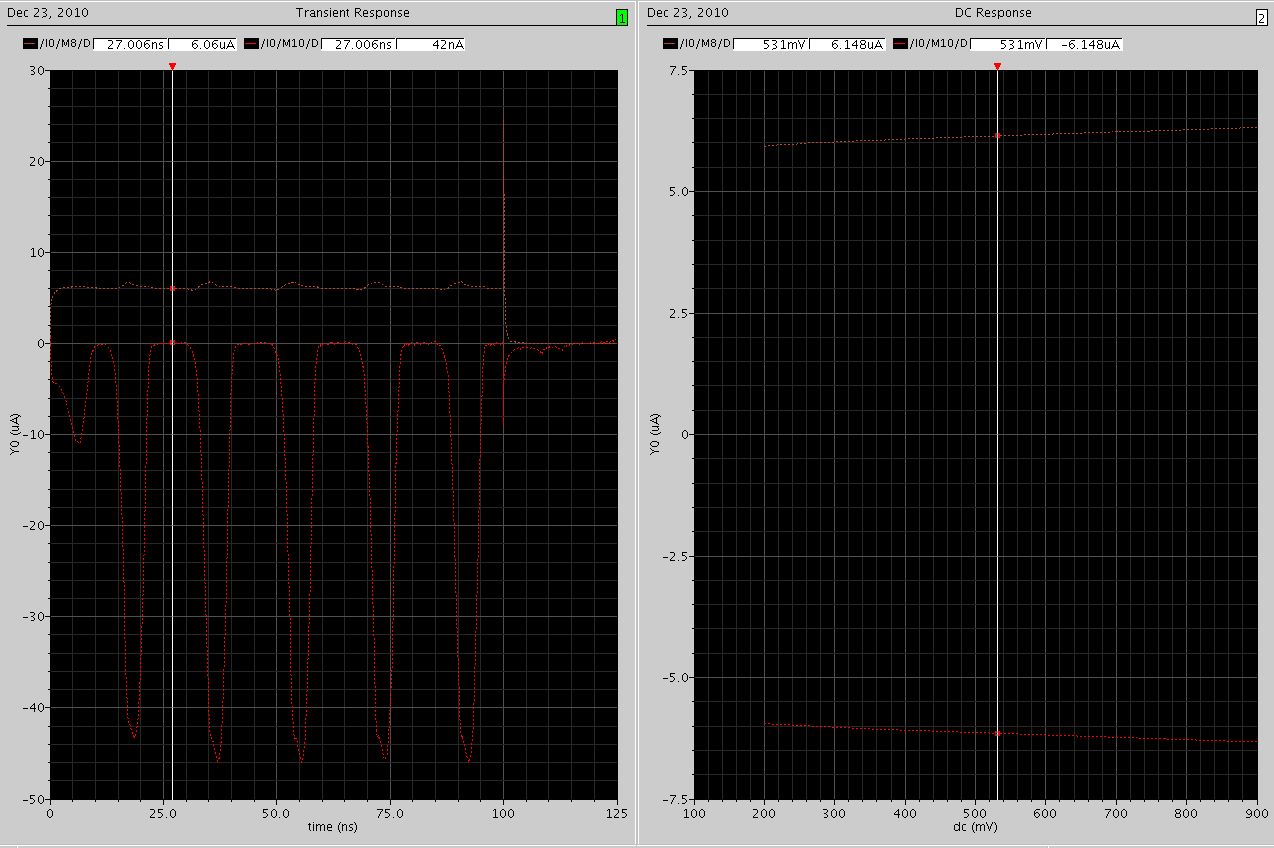Click the 531mV field for /I0/M8/D
This screenshot has height=848, width=1274.
[771, 44]
